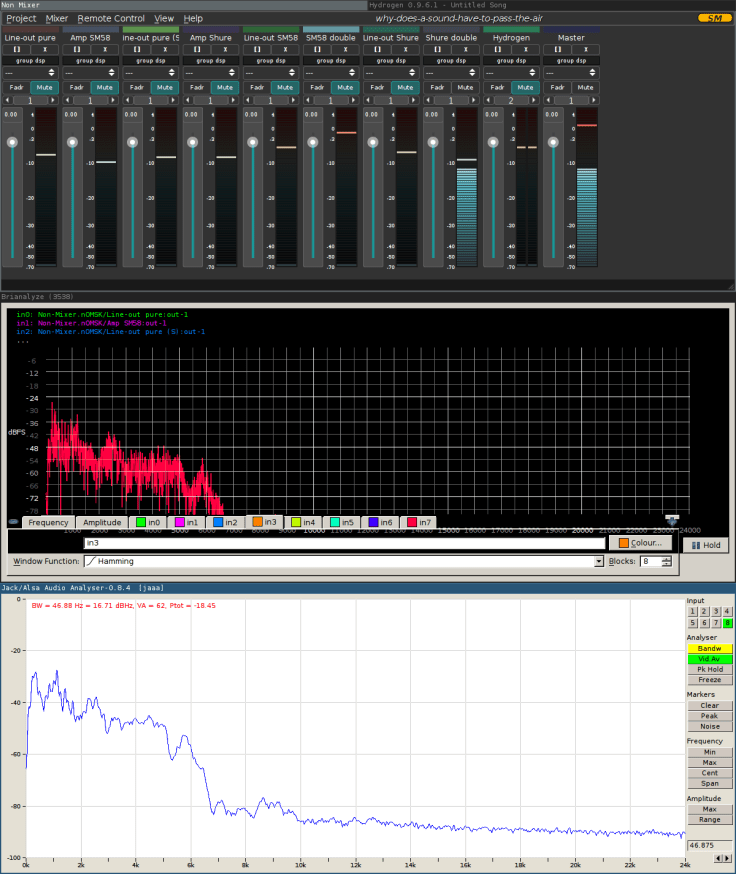Viewport: 736px width, 874px height.
Task: Select input 8 in the JAAA analyser
Action: pos(728,623)
